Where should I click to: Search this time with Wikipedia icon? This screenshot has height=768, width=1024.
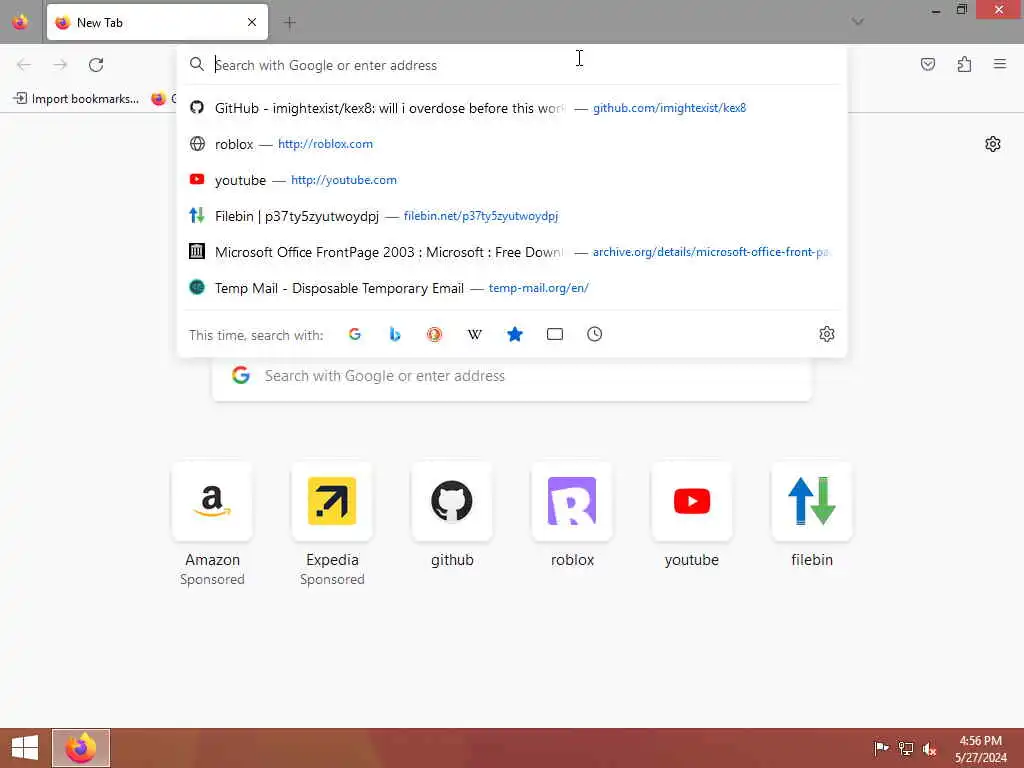coord(475,334)
